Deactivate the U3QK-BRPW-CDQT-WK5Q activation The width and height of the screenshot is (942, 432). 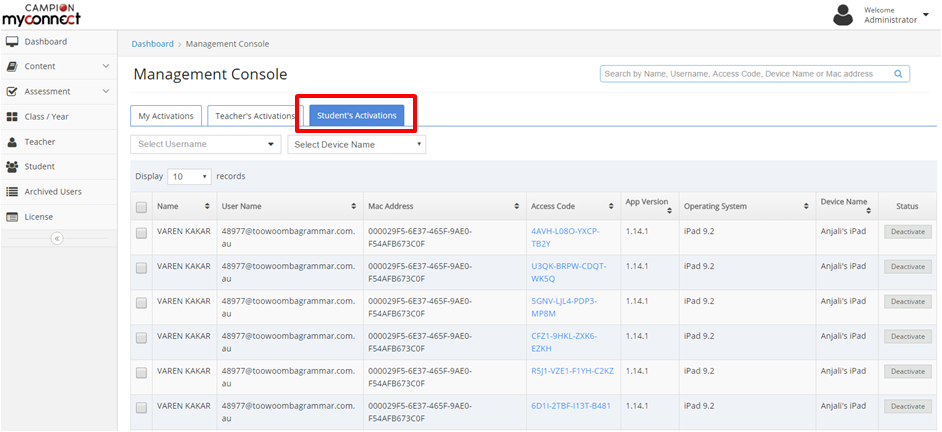point(908,267)
